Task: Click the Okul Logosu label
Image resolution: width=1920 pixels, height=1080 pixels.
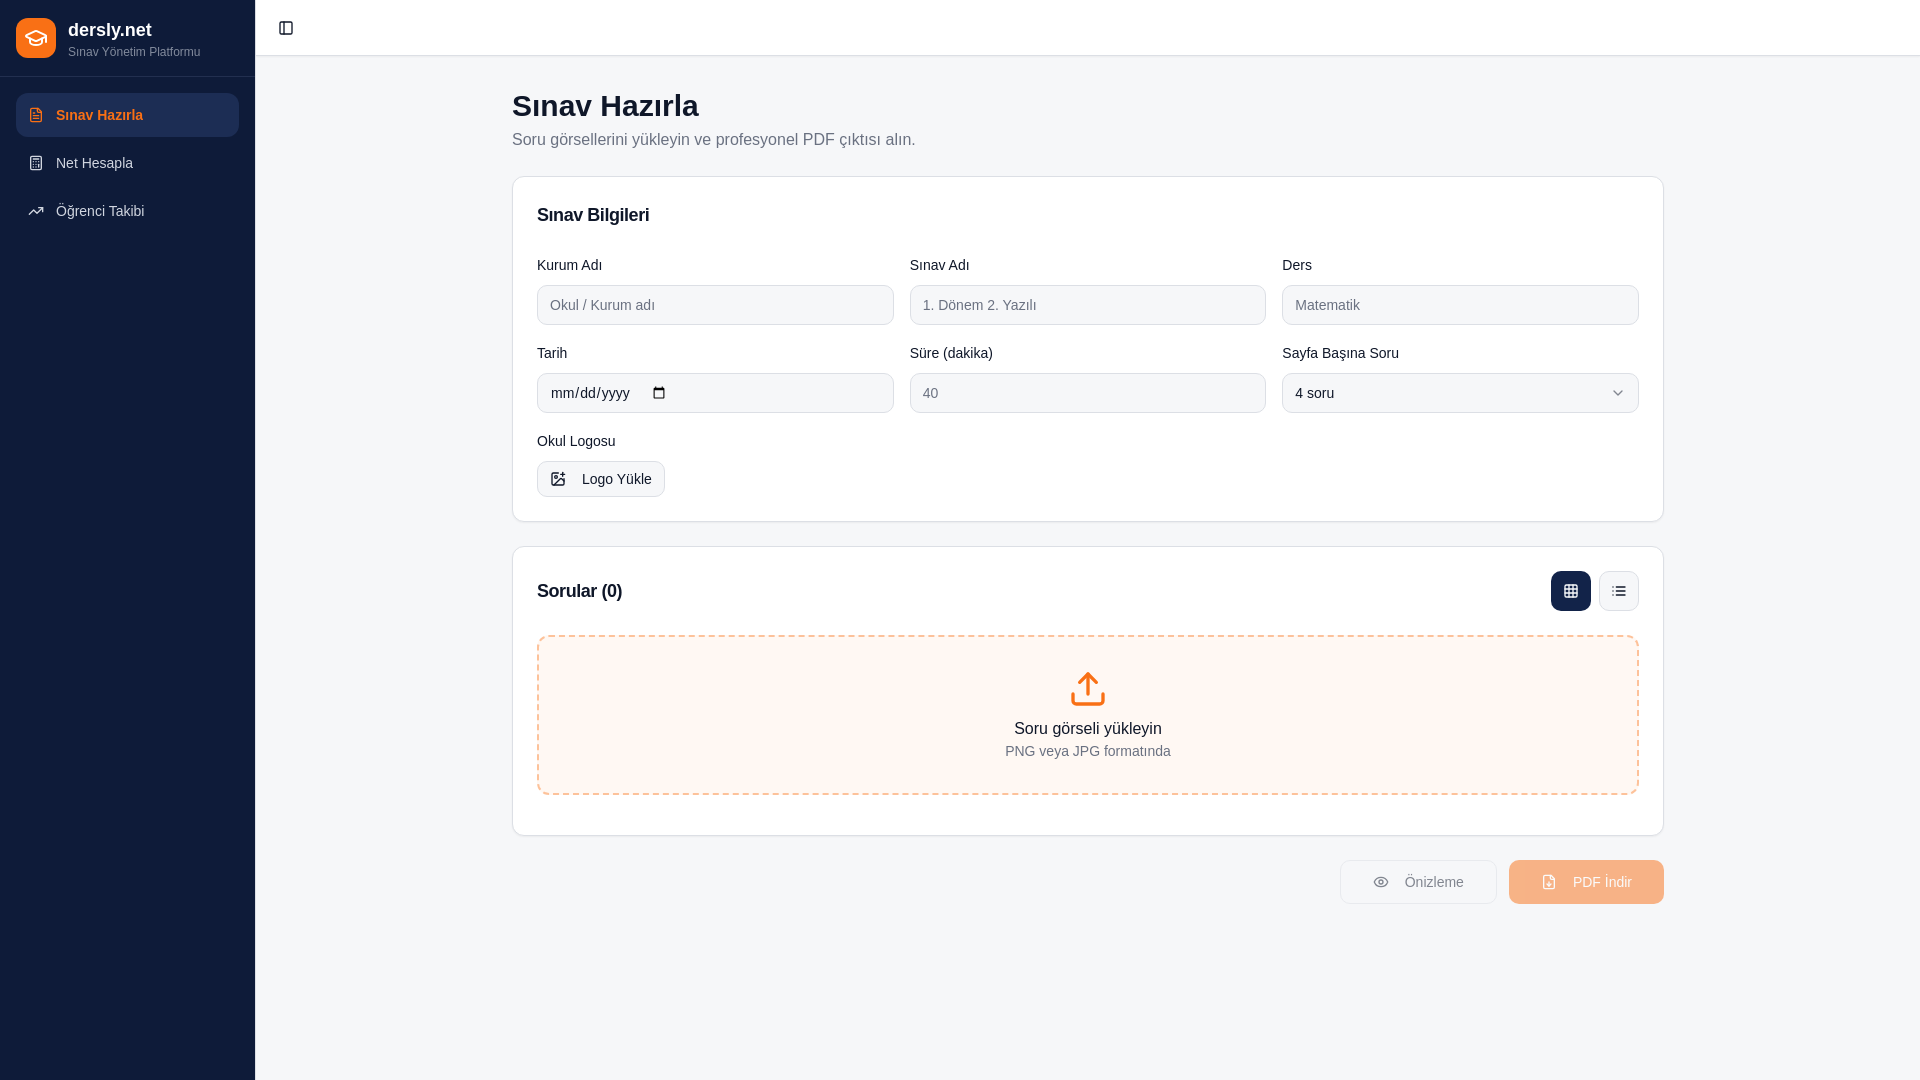Action: [x=576, y=441]
